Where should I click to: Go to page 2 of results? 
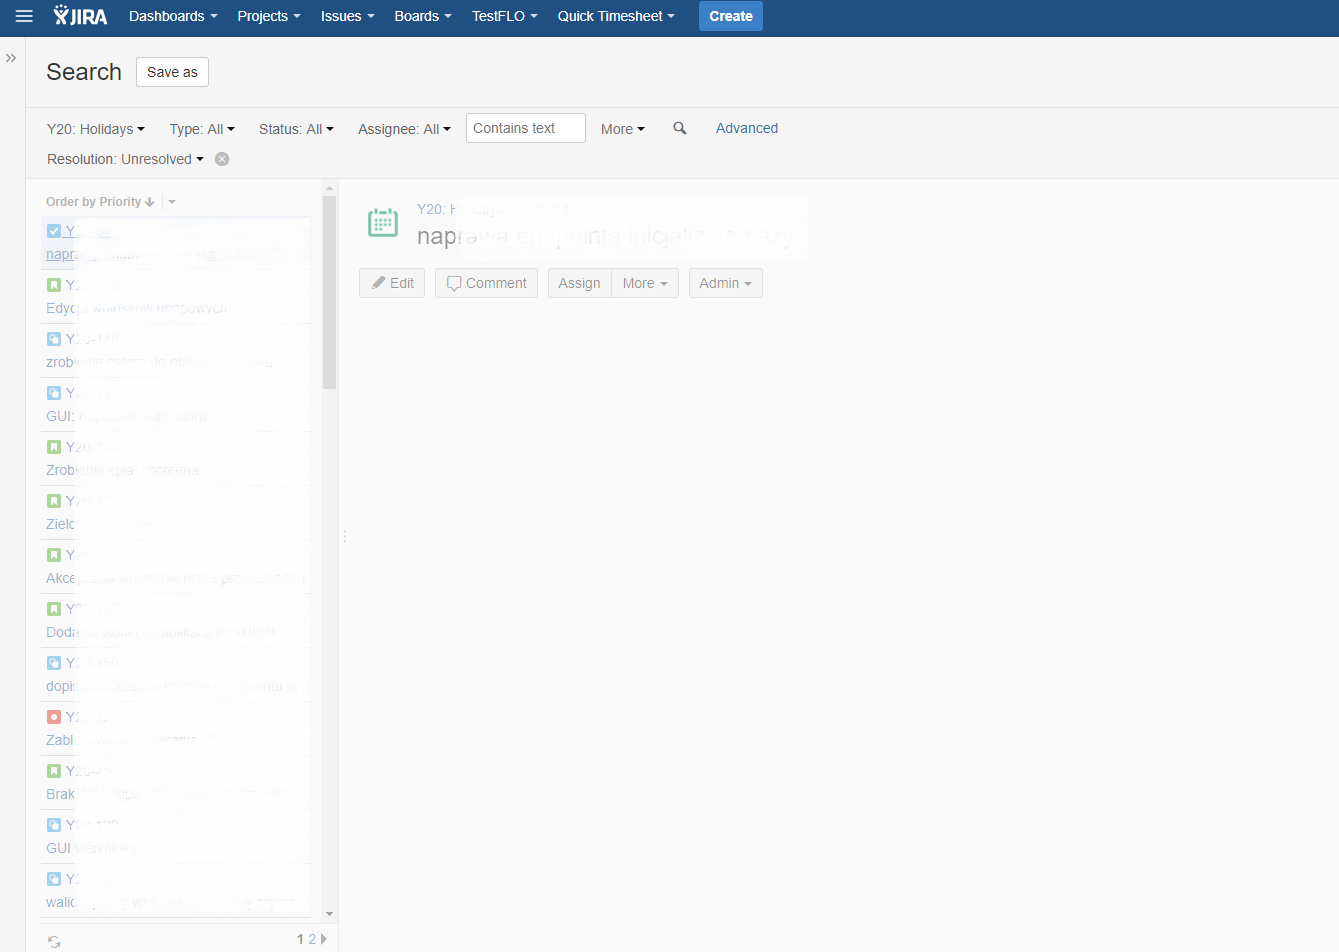pos(312,939)
